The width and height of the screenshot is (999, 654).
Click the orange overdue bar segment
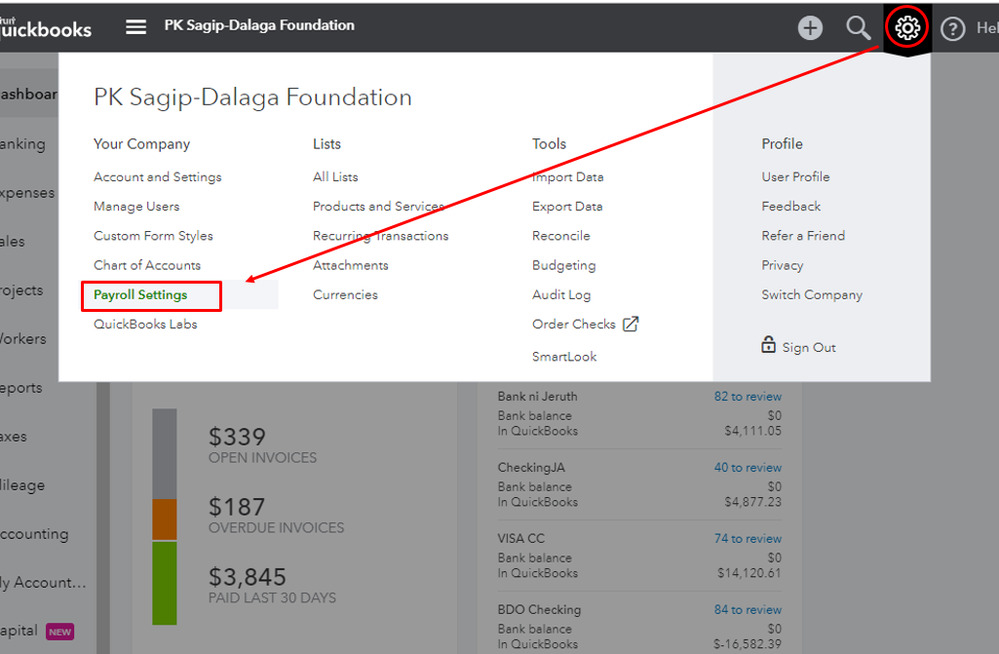pyautogui.click(x=164, y=520)
